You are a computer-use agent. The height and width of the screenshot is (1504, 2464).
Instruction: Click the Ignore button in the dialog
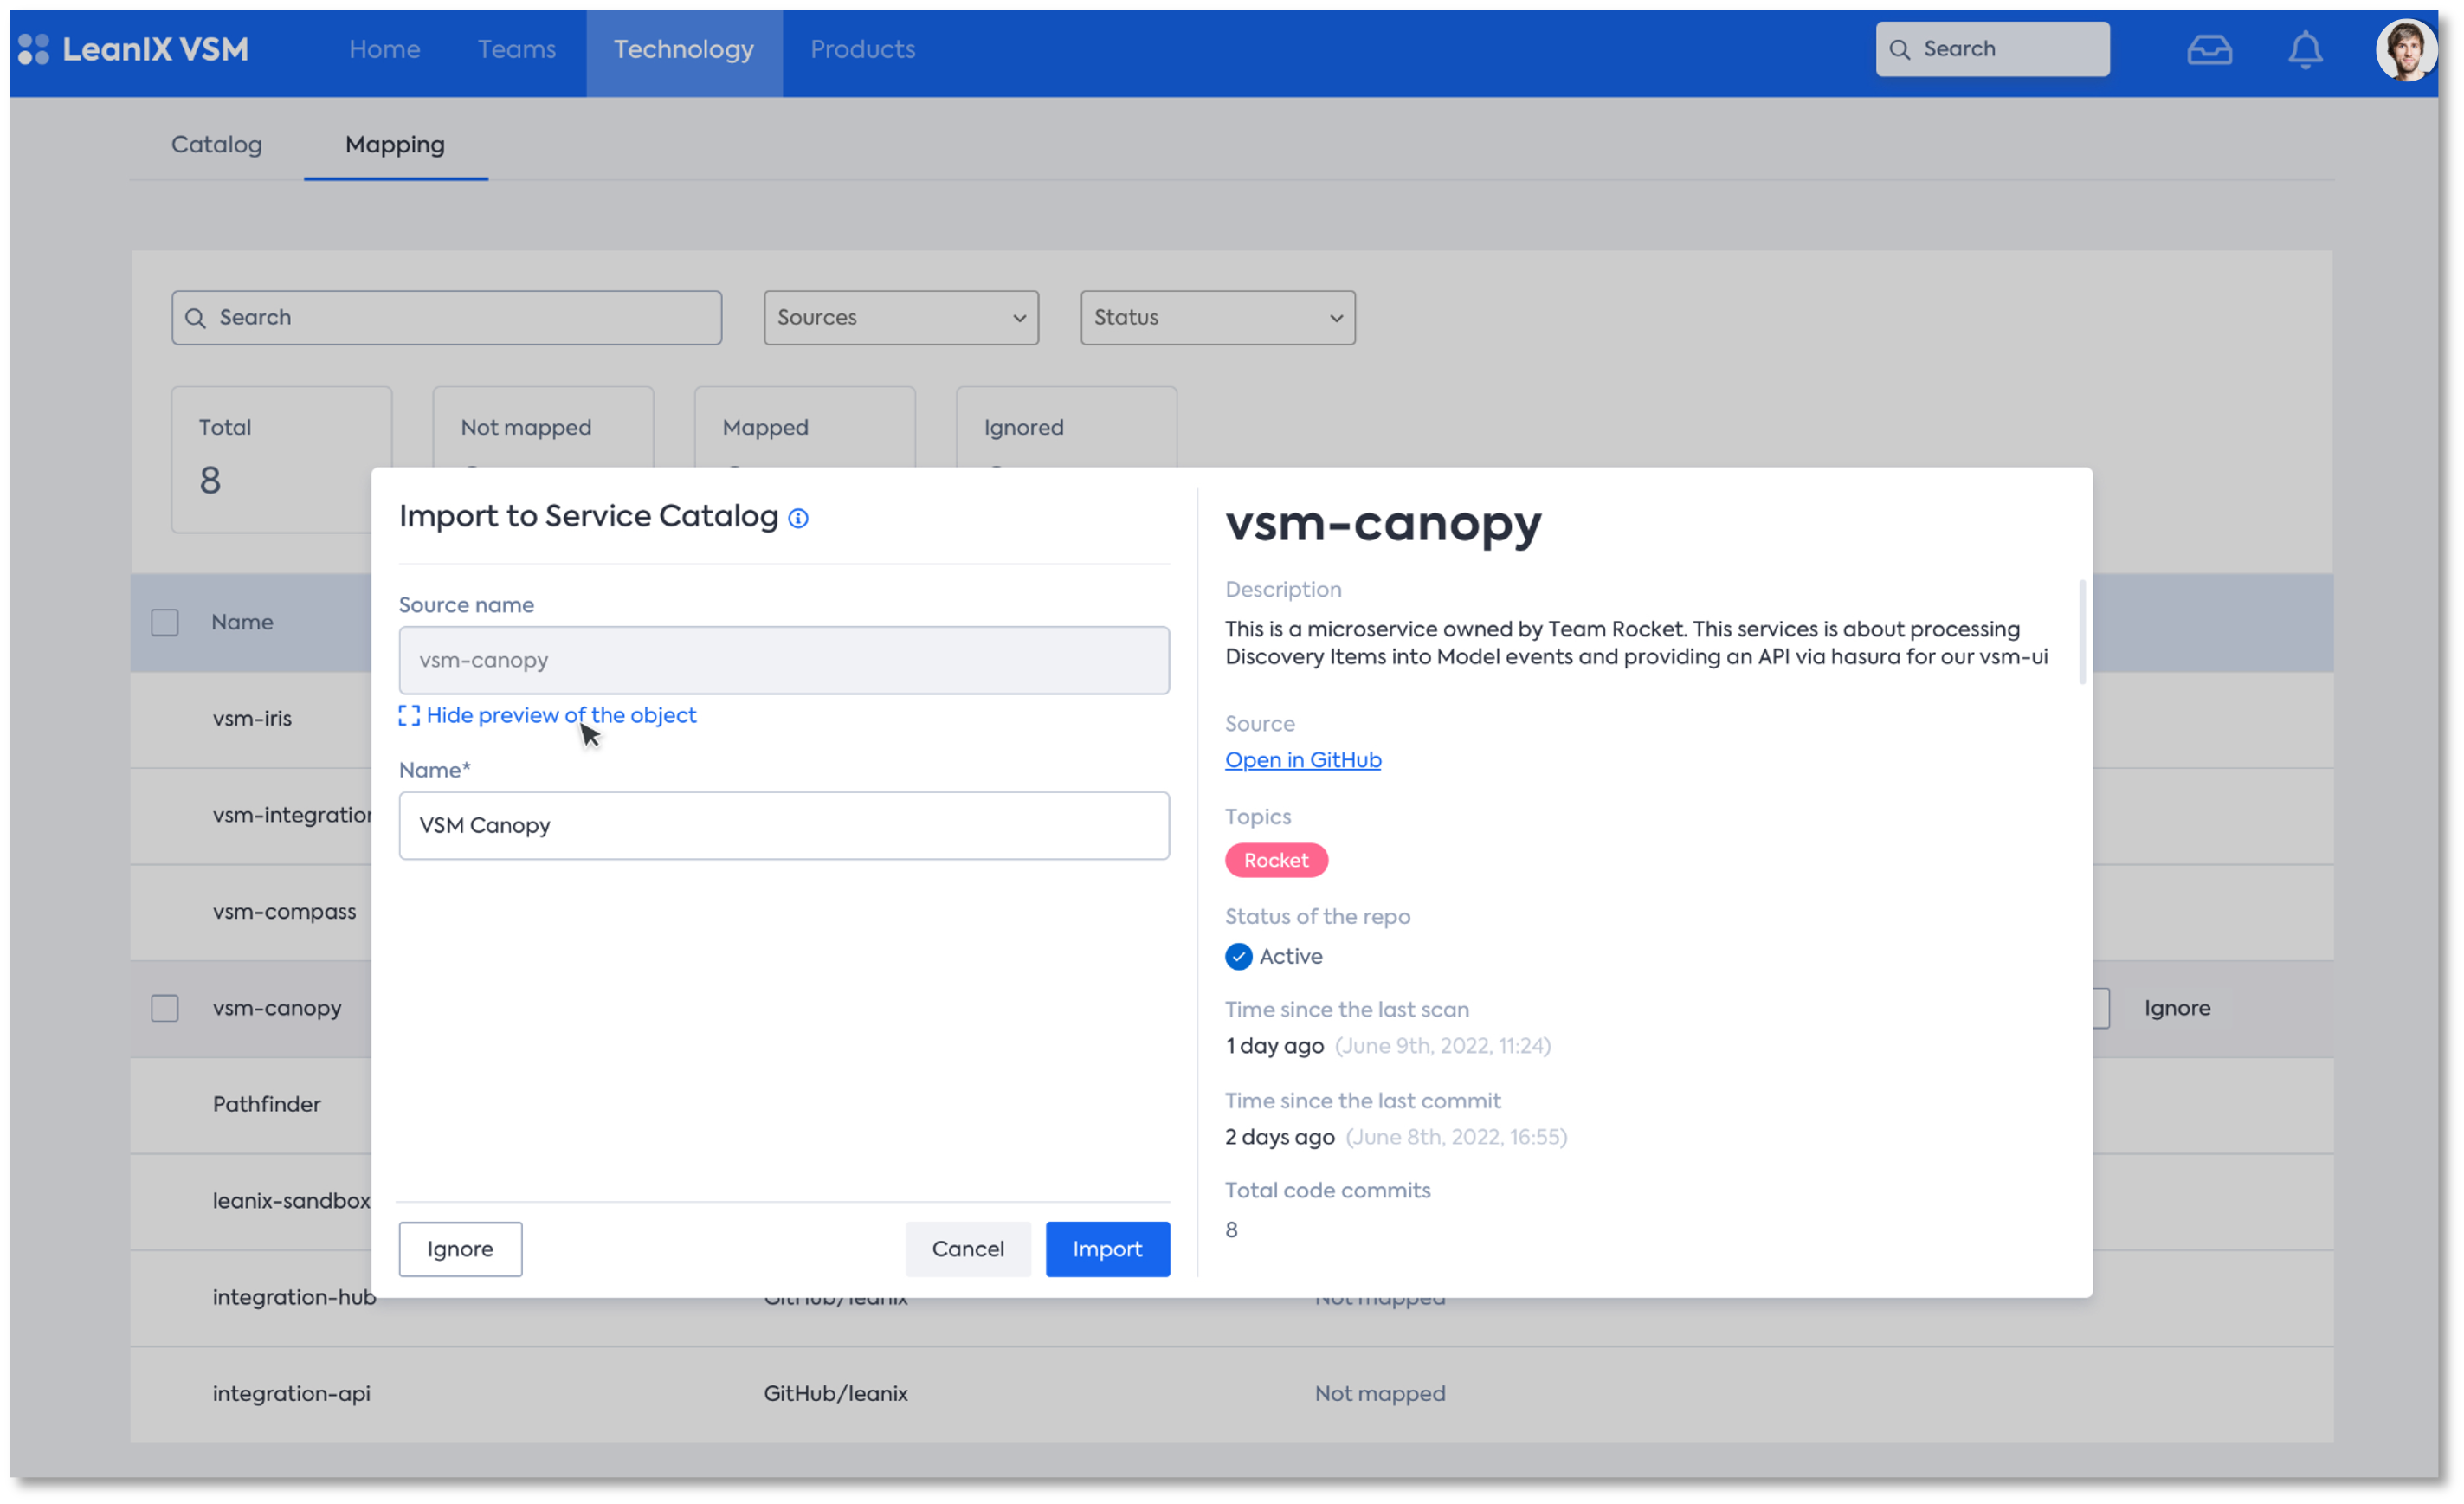[x=460, y=1249]
